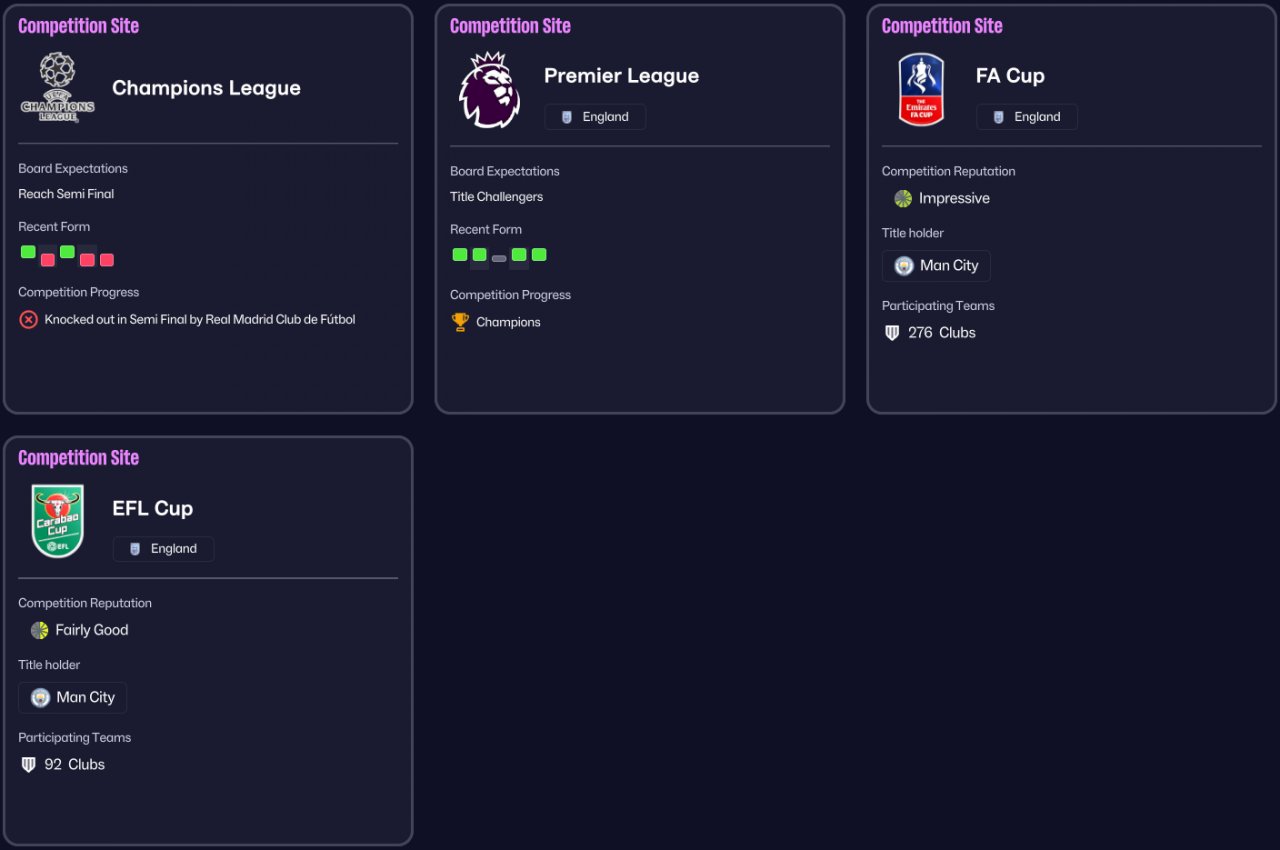
Task: Click the first green result in Champions League form
Action: [x=28, y=252]
